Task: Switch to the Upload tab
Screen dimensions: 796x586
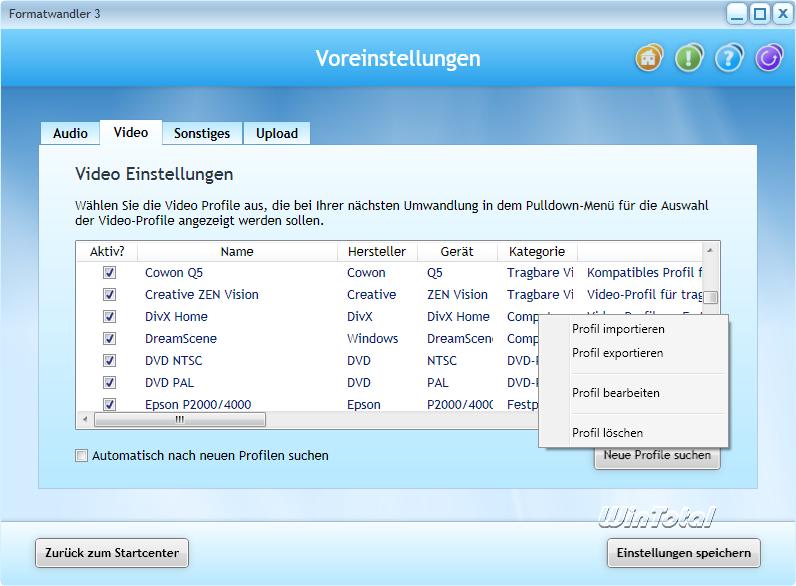Action: pos(277,134)
